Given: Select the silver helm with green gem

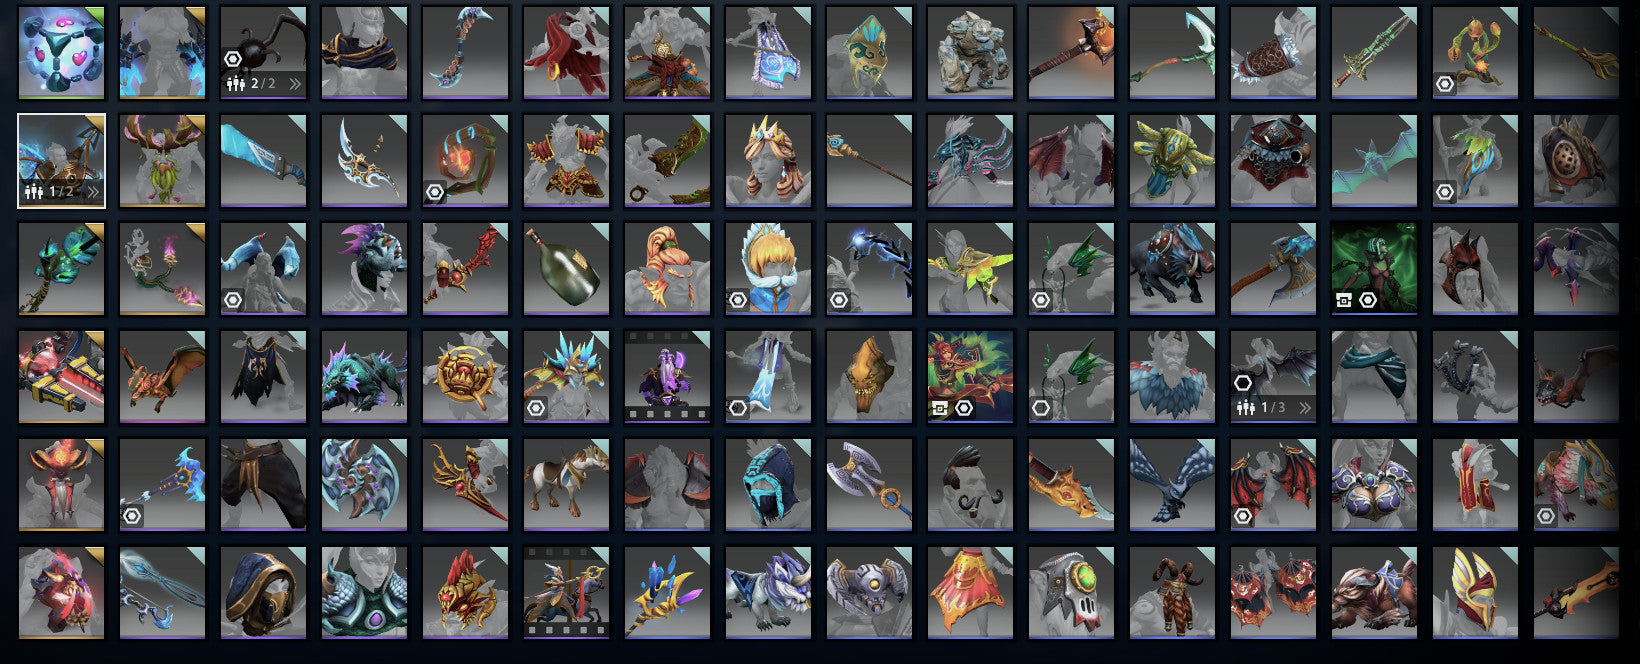Looking at the screenshot, I should (1071, 592).
